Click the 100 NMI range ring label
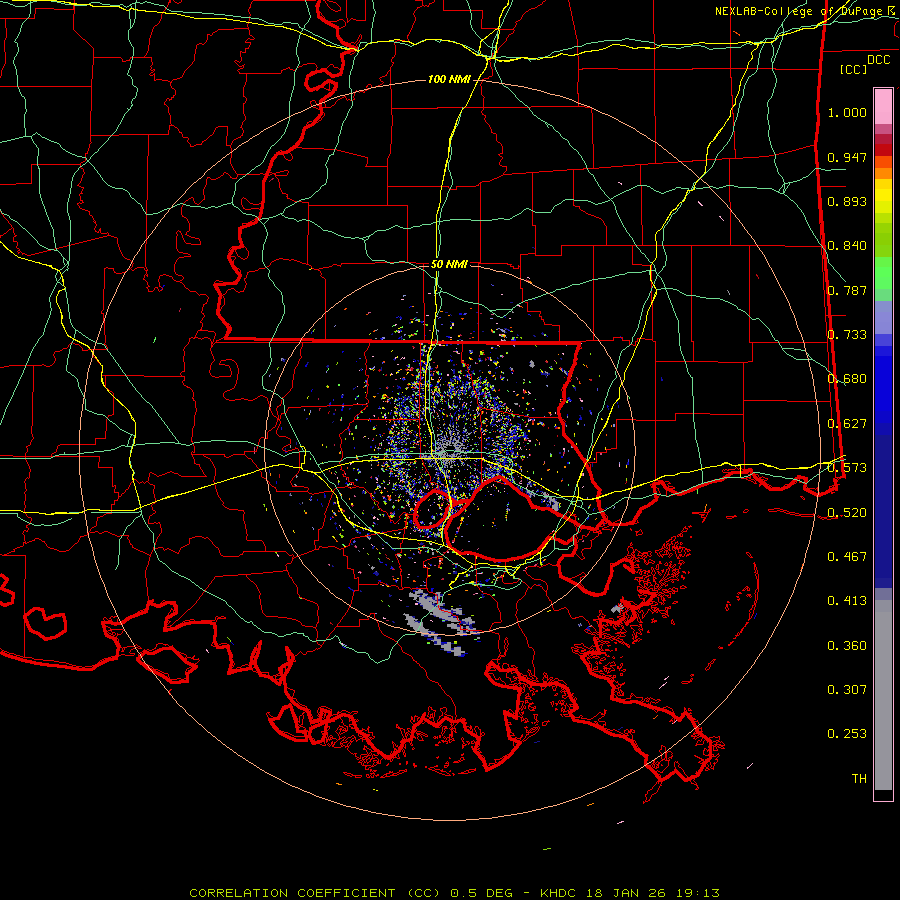 449,79
